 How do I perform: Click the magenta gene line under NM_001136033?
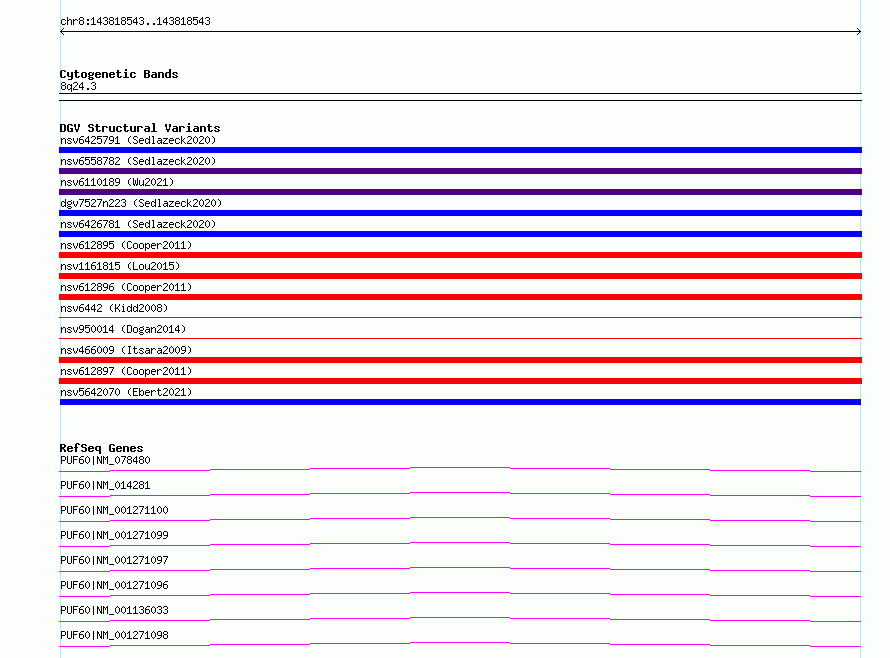coord(460,619)
